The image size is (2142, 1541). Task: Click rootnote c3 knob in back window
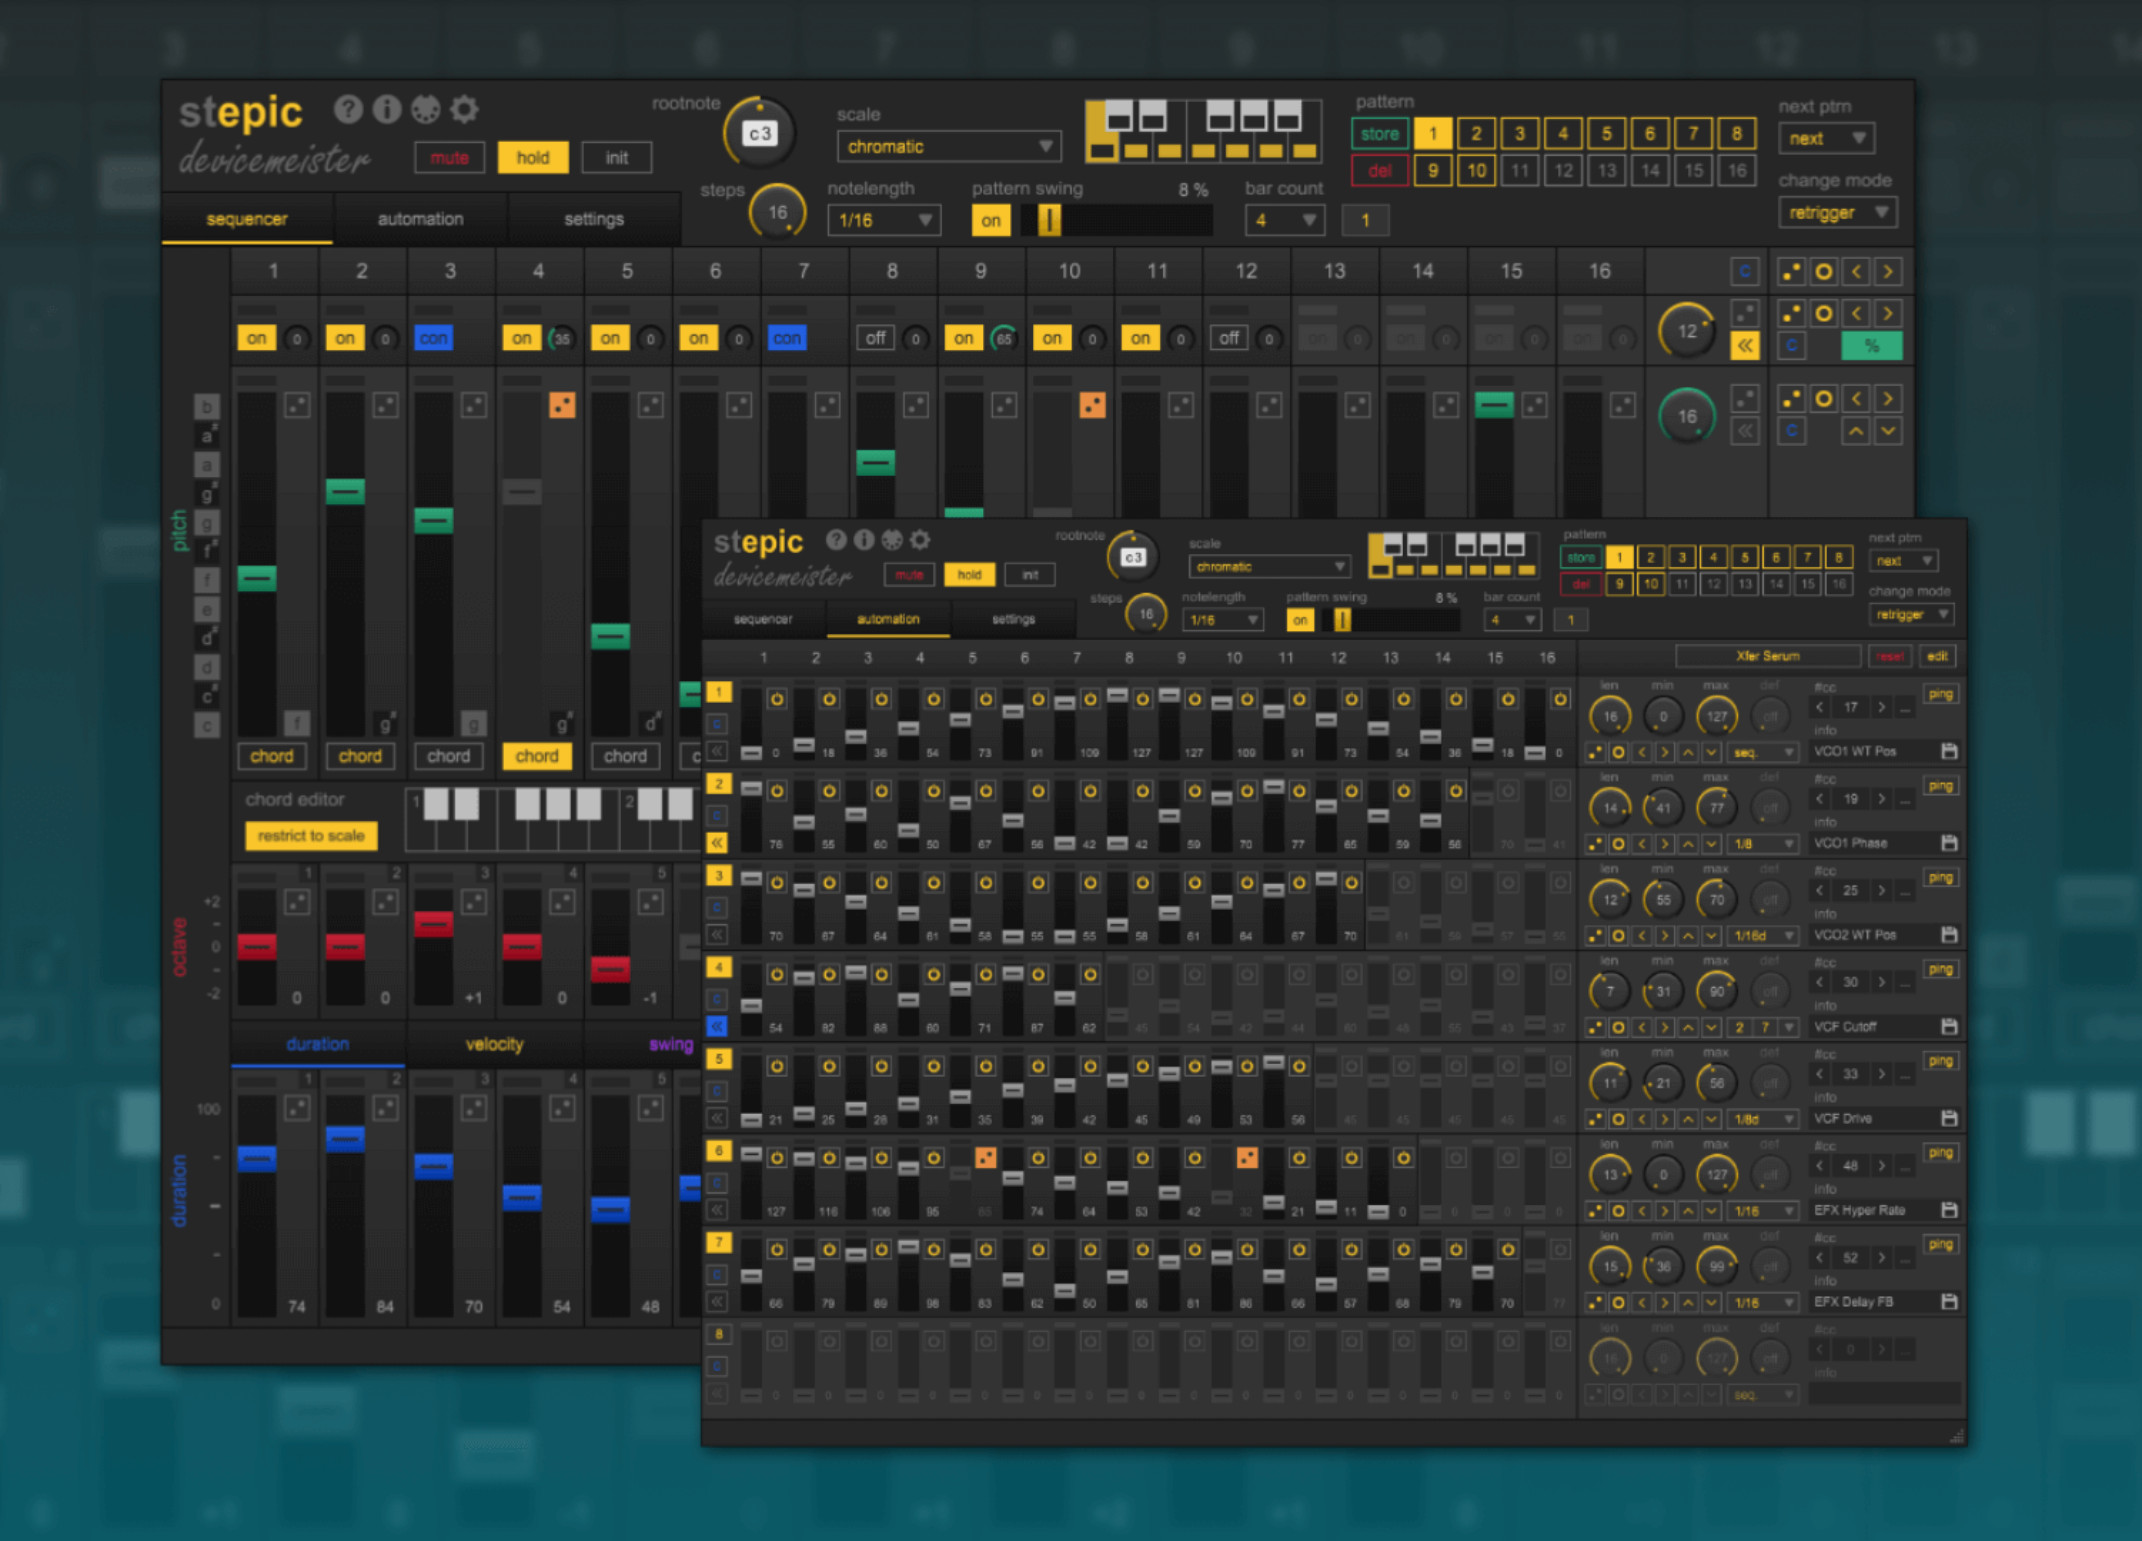click(x=759, y=133)
